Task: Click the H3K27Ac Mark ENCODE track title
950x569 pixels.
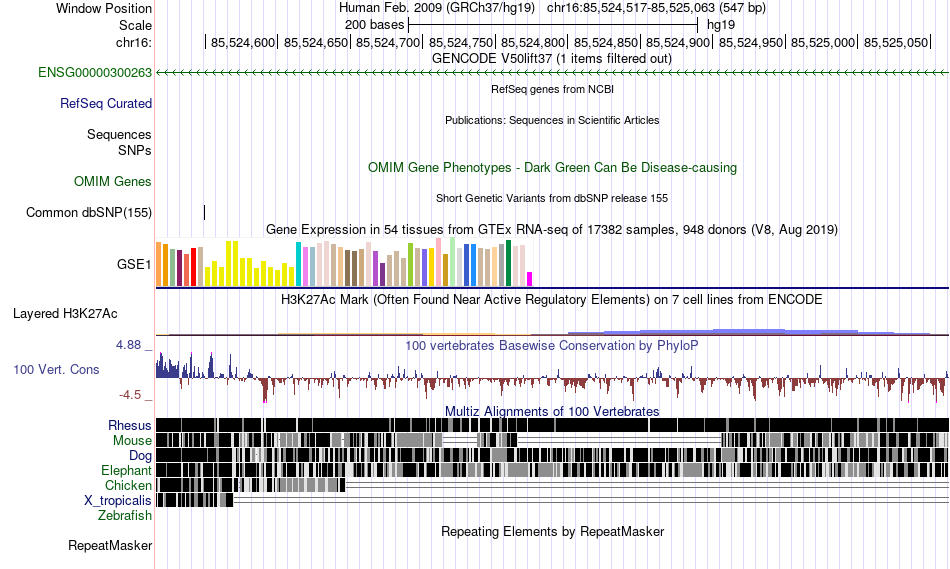Action: click(552, 299)
